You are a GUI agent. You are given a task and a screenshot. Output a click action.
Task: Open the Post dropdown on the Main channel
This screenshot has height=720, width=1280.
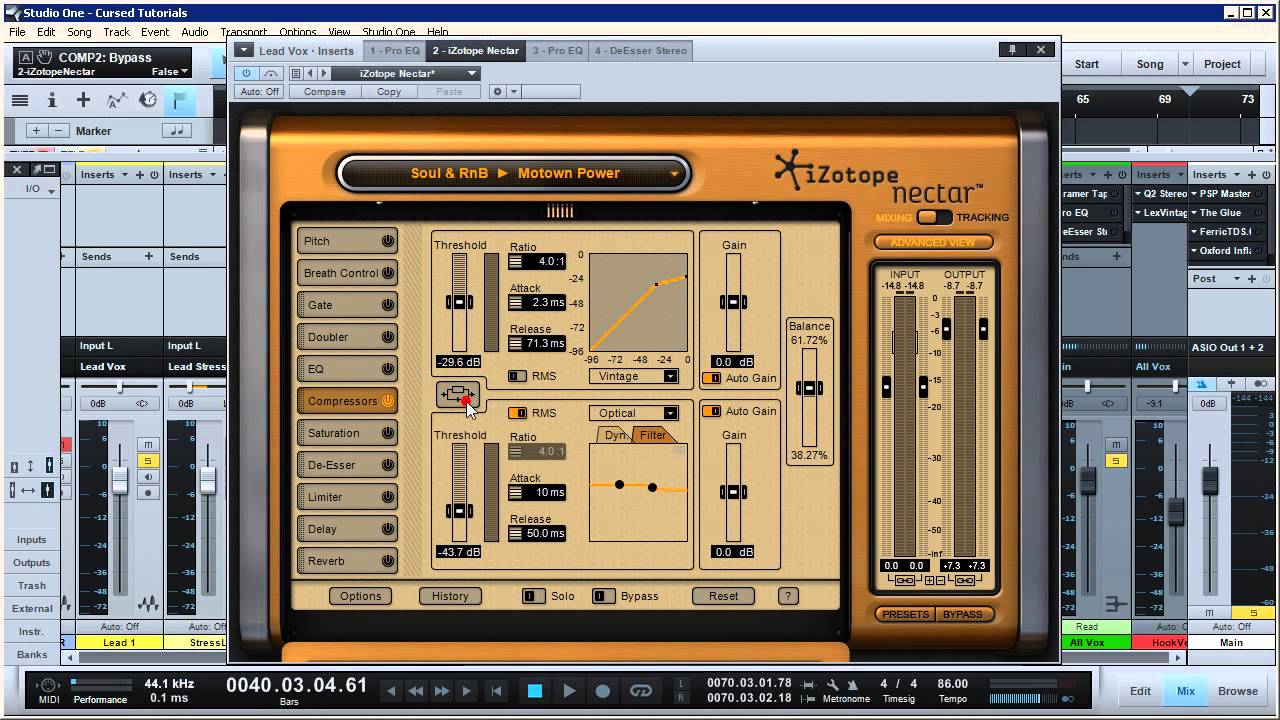point(1237,279)
